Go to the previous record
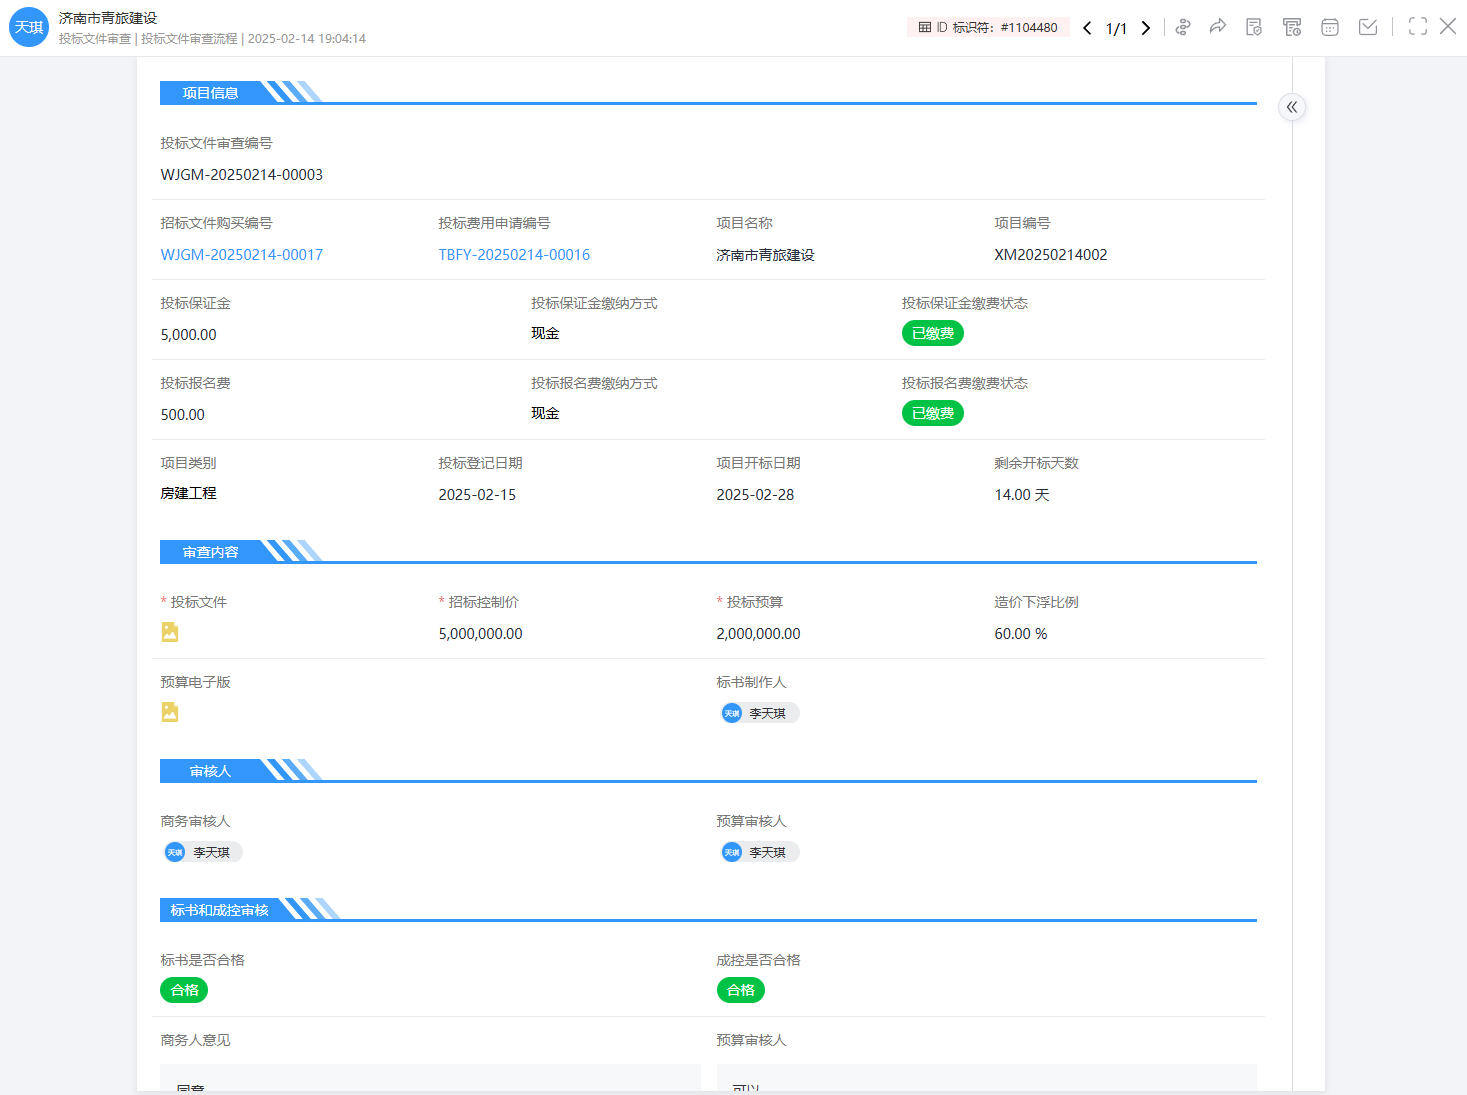The width and height of the screenshot is (1467, 1095). pos(1087,28)
